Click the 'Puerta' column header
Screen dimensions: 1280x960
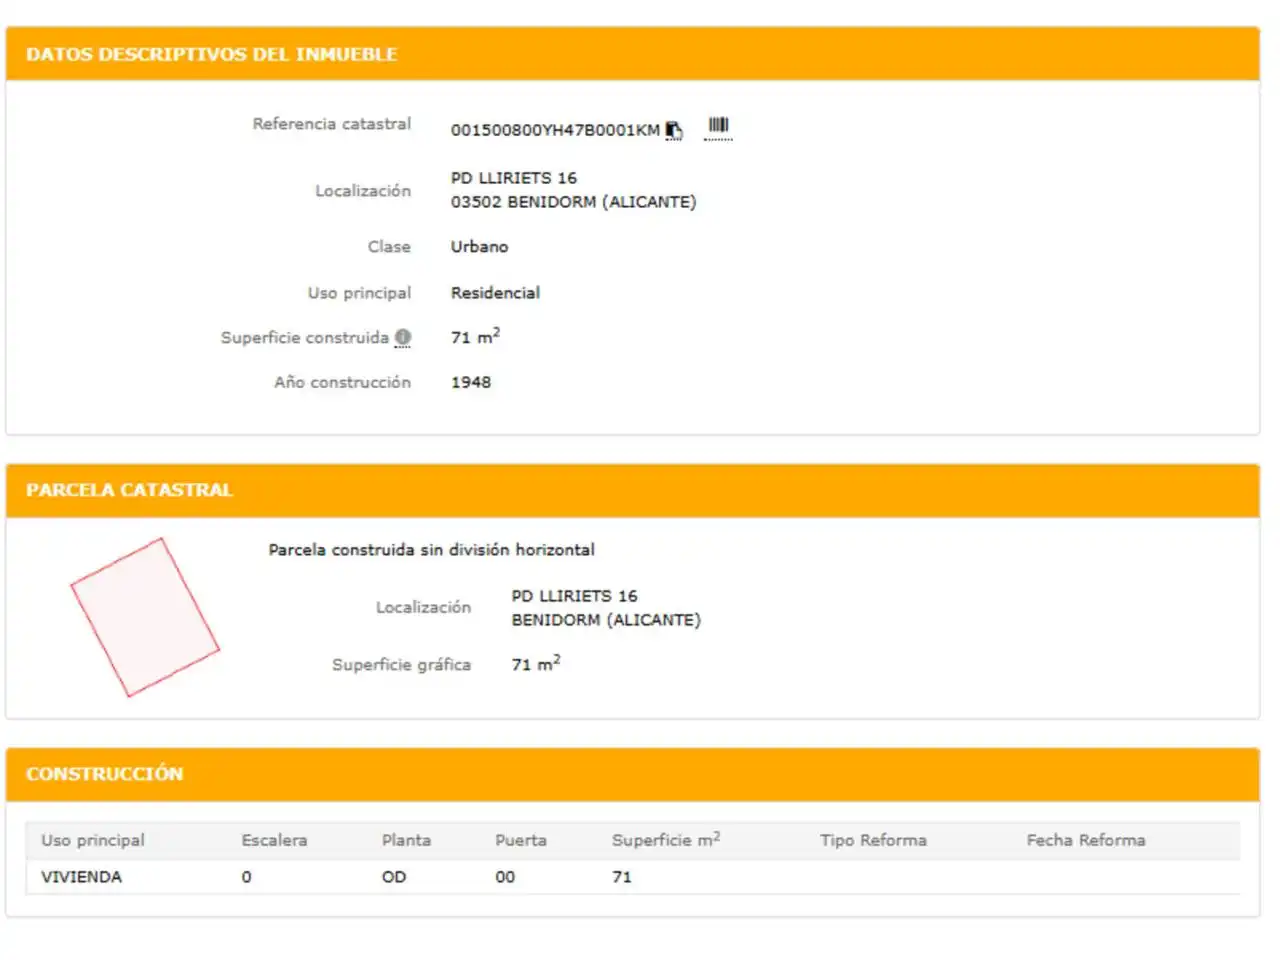click(x=521, y=841)
